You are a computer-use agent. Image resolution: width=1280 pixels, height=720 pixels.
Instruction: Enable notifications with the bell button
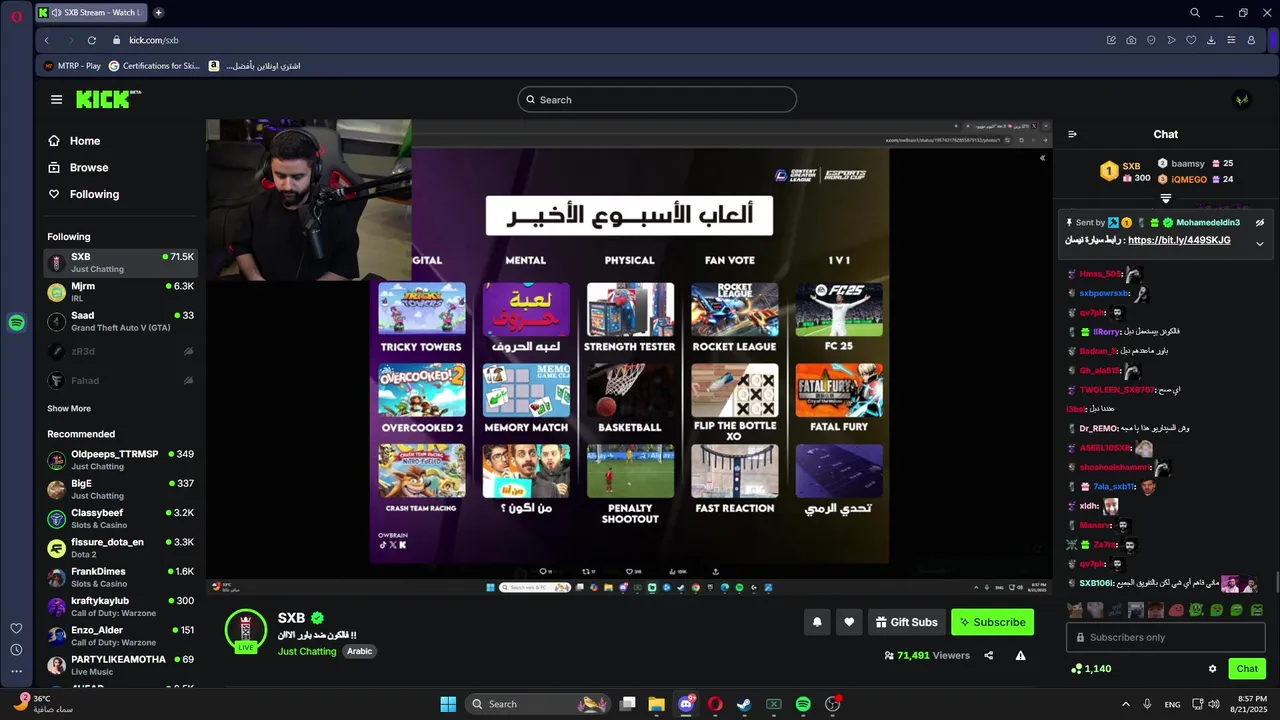click(817, 622)
